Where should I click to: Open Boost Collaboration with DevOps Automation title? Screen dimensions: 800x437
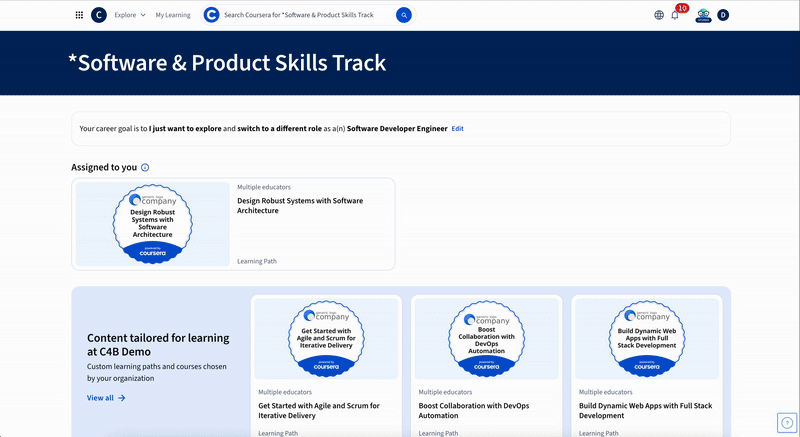point(473,410)
